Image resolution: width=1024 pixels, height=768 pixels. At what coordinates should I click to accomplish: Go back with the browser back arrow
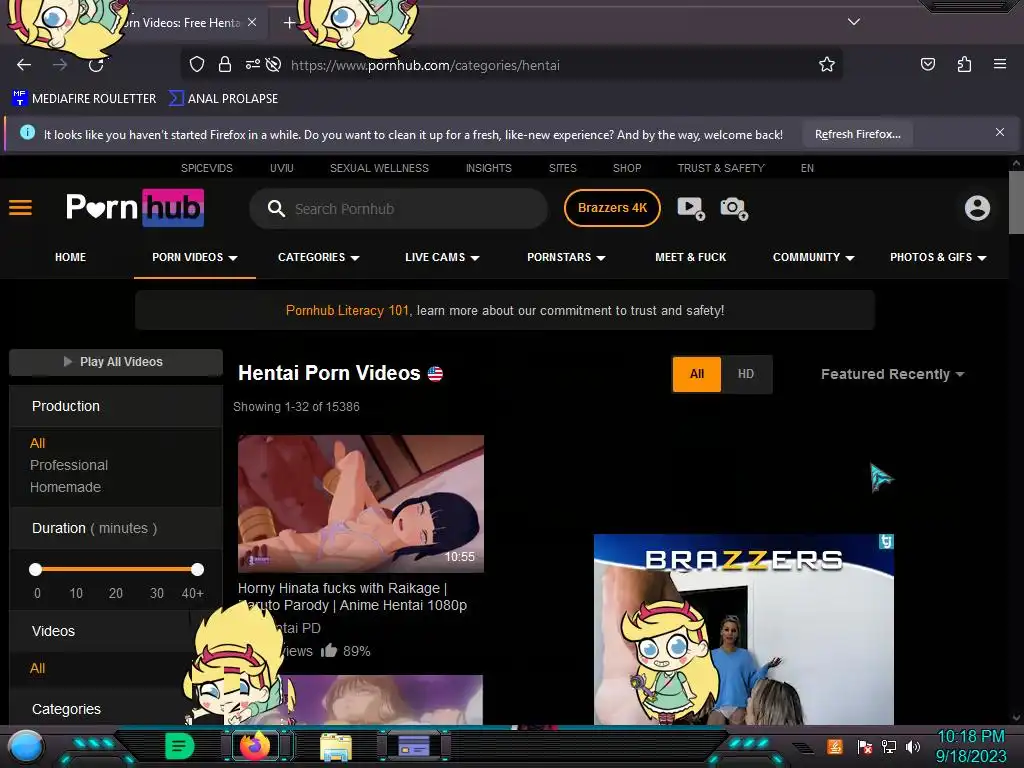pos(24,65)
